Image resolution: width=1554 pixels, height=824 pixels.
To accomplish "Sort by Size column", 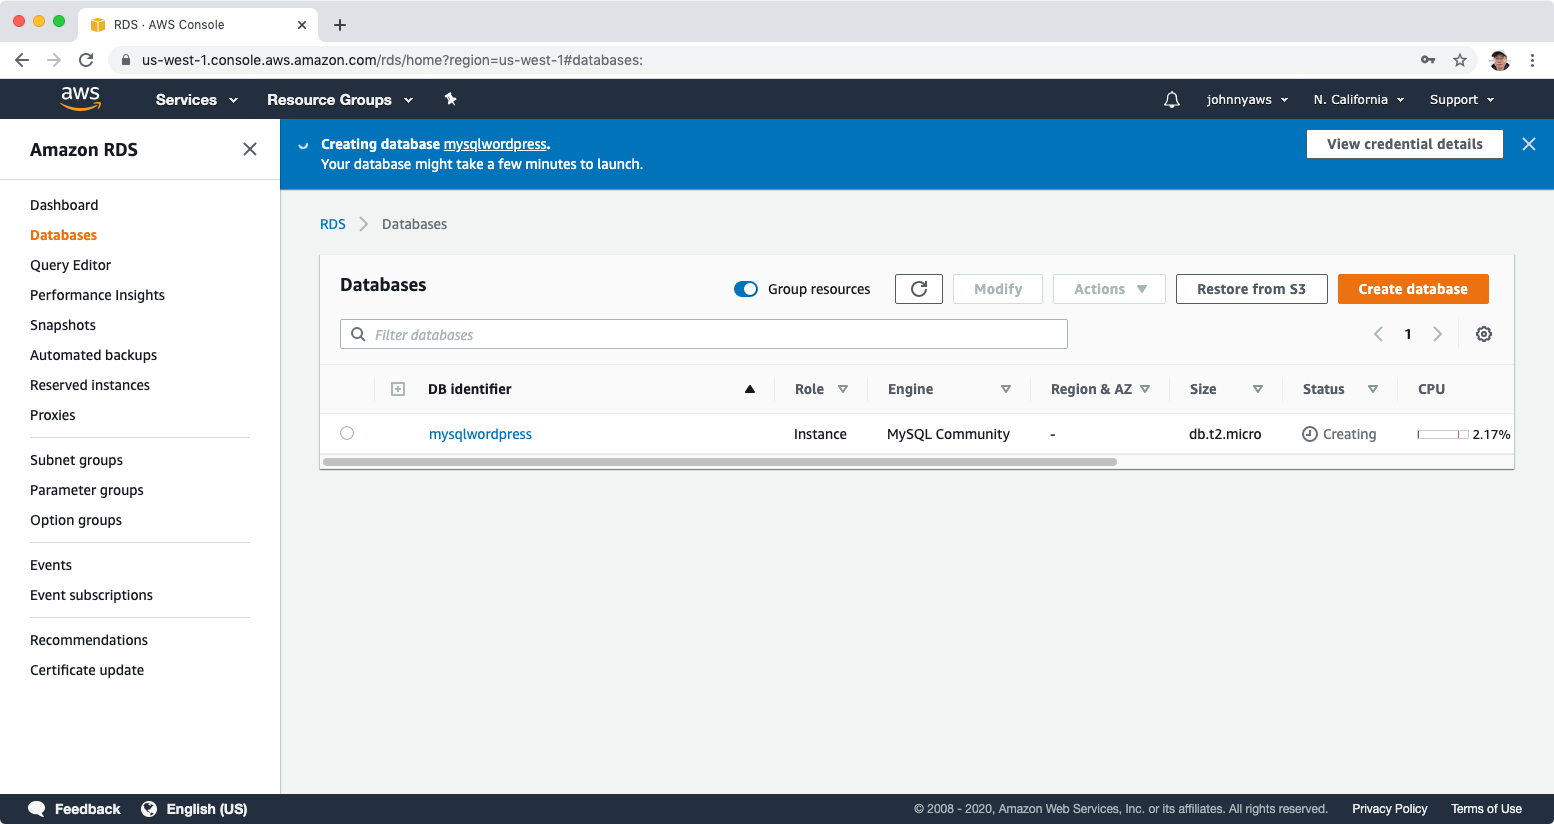I will (x=1258, y=389).
